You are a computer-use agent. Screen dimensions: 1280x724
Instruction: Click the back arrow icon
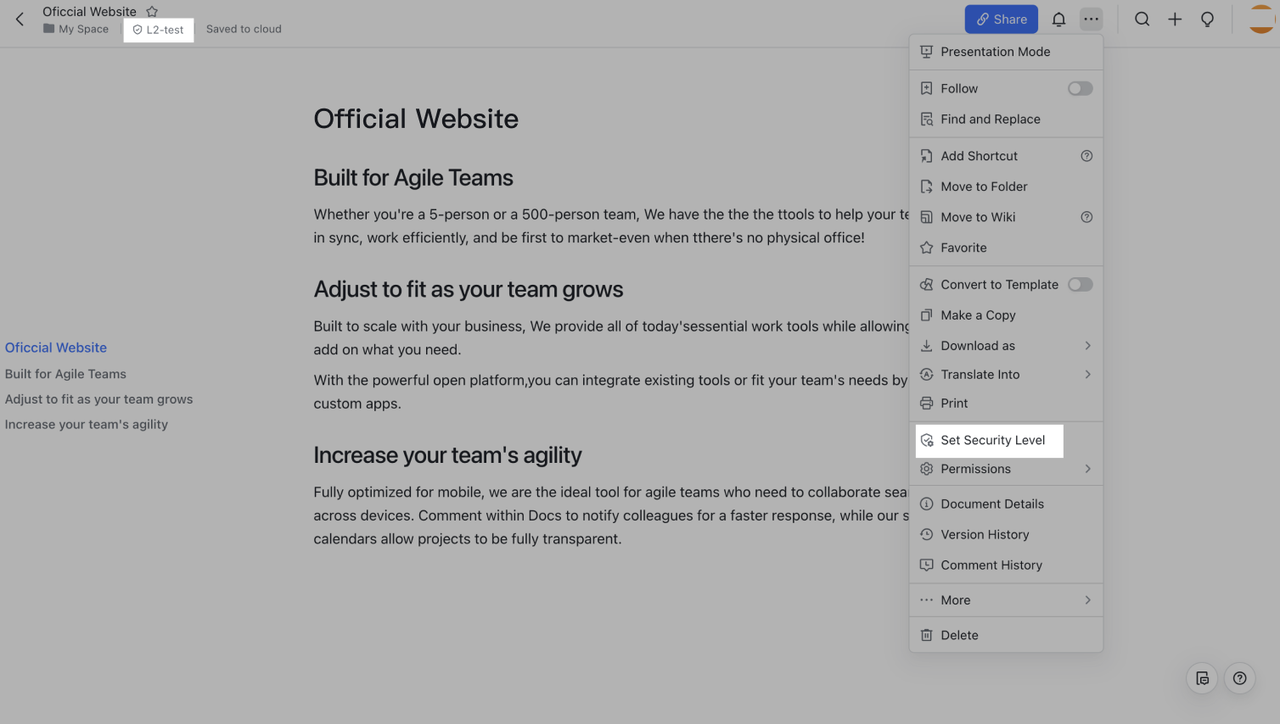(20, 19)
